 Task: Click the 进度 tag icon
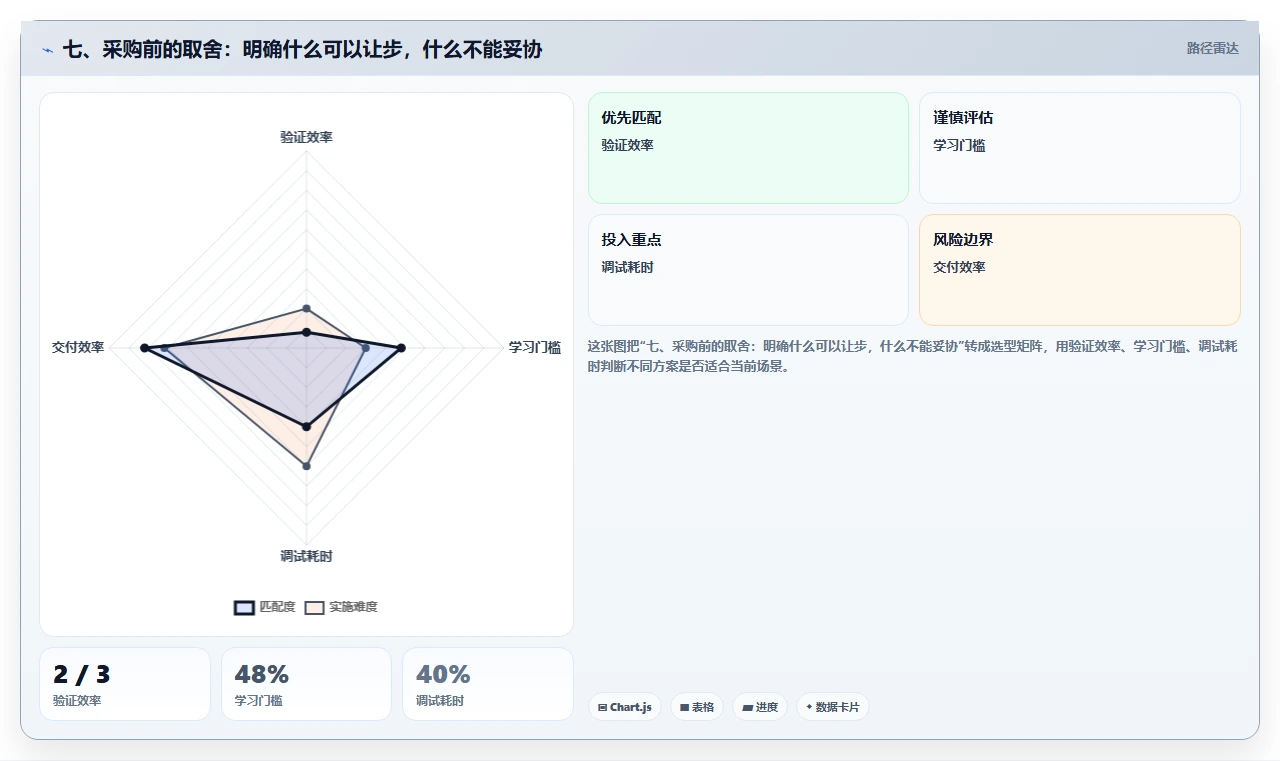pos(747,707)
